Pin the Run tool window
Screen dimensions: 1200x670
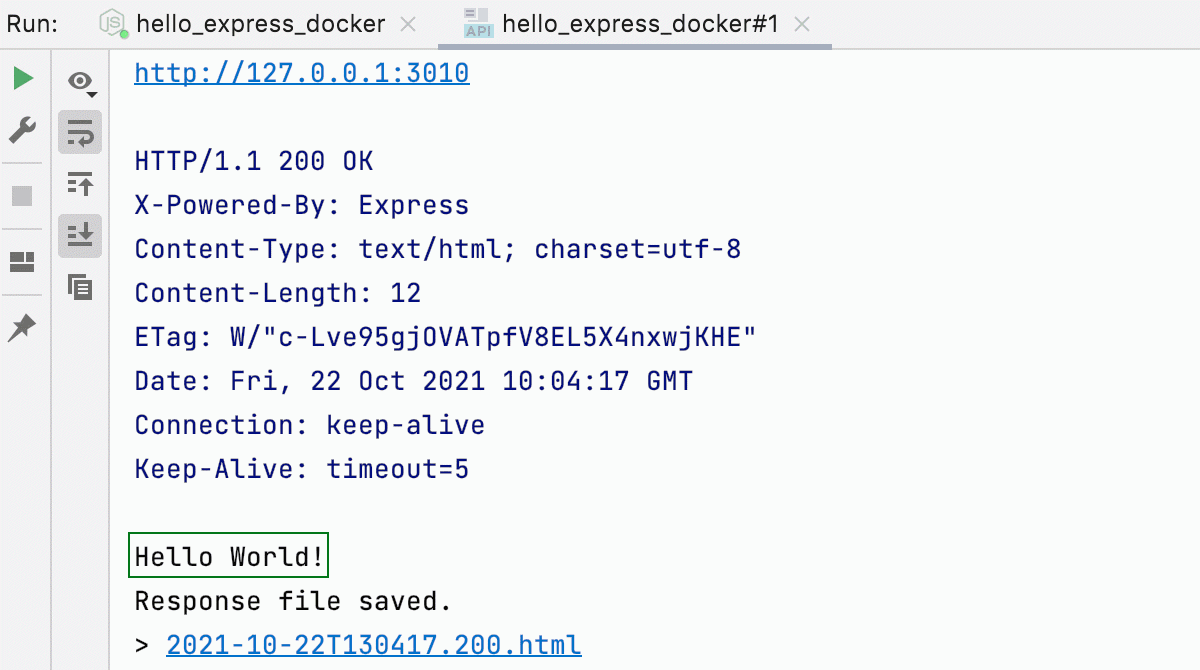[x=22, y=326]
